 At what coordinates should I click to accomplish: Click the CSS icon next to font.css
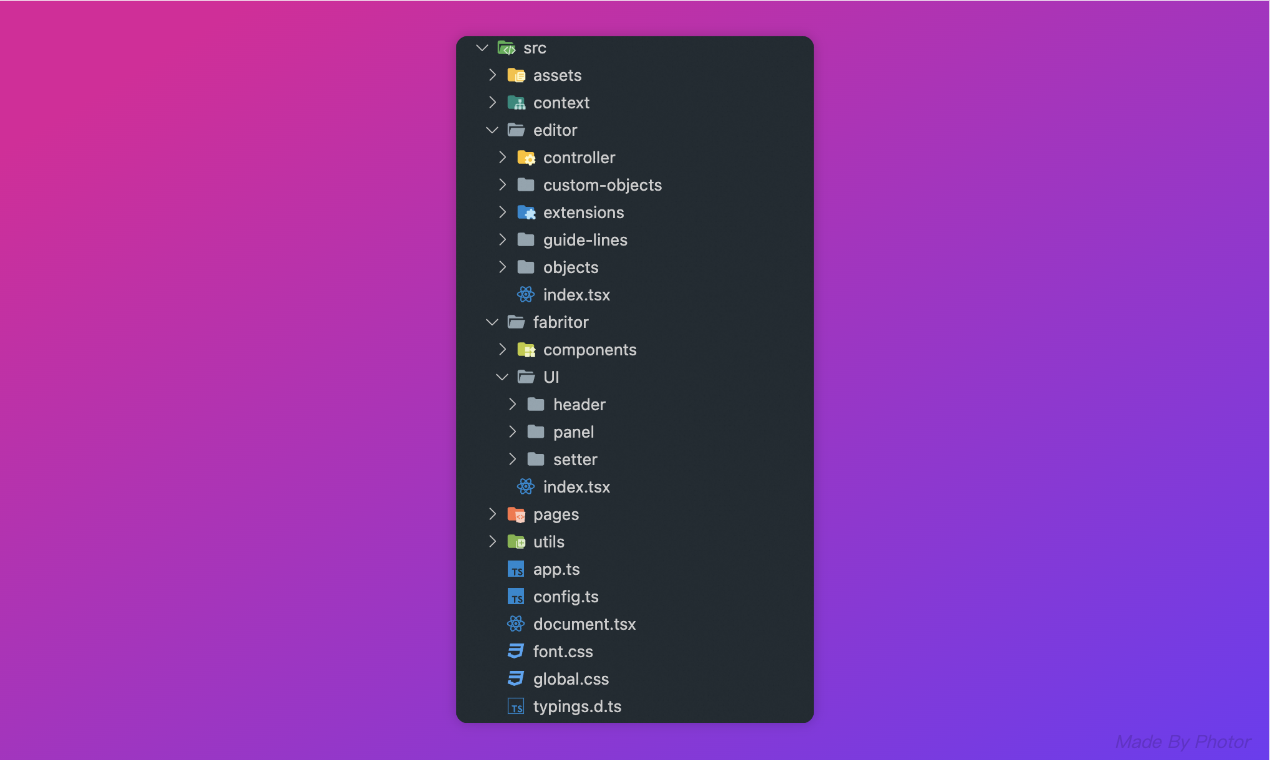point(516,651)
